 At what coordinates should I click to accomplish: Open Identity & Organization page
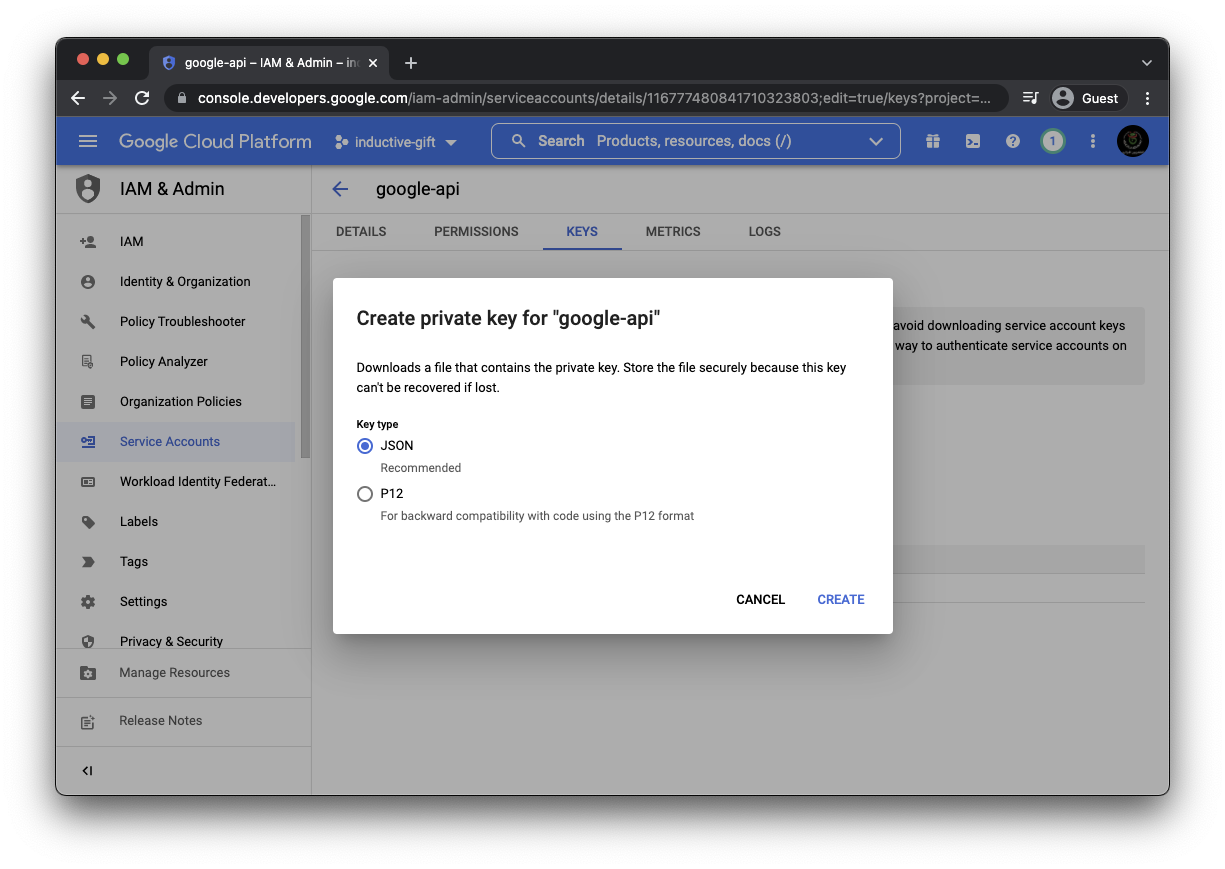pyautogui.click(x=185, y=282)
